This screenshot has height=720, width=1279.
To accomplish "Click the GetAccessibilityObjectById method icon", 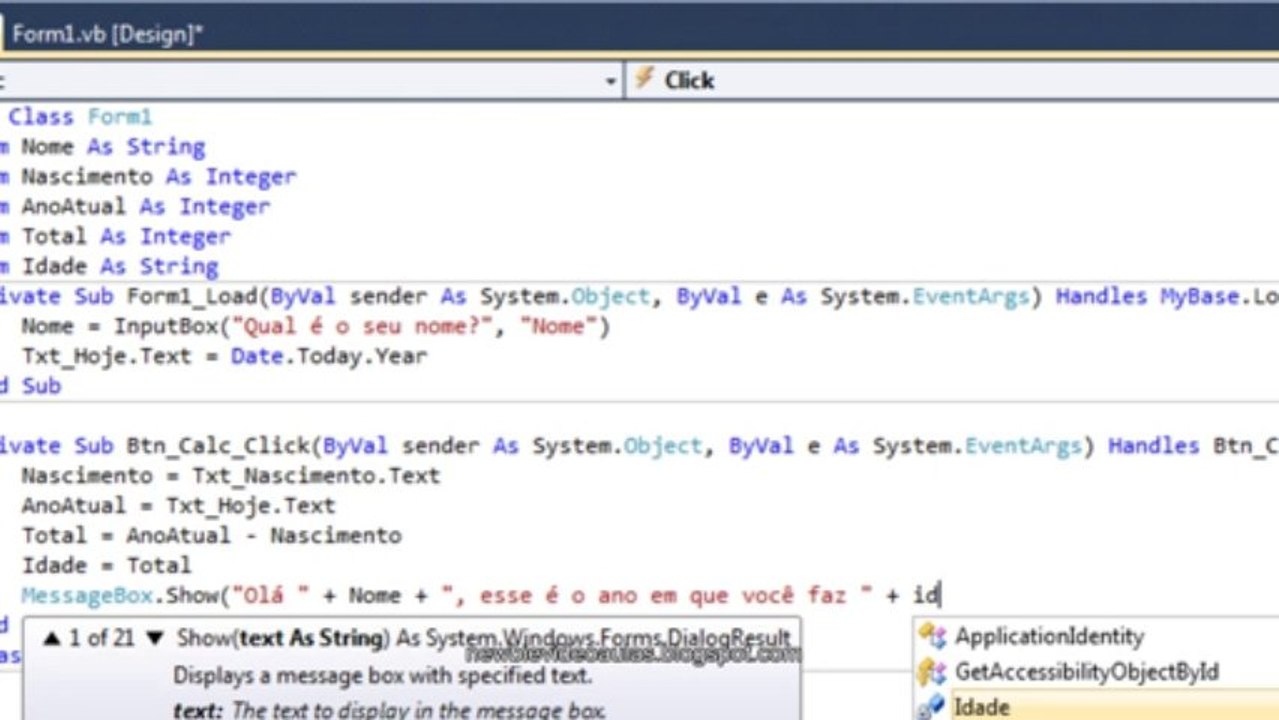I will click(x=932, y=671).
